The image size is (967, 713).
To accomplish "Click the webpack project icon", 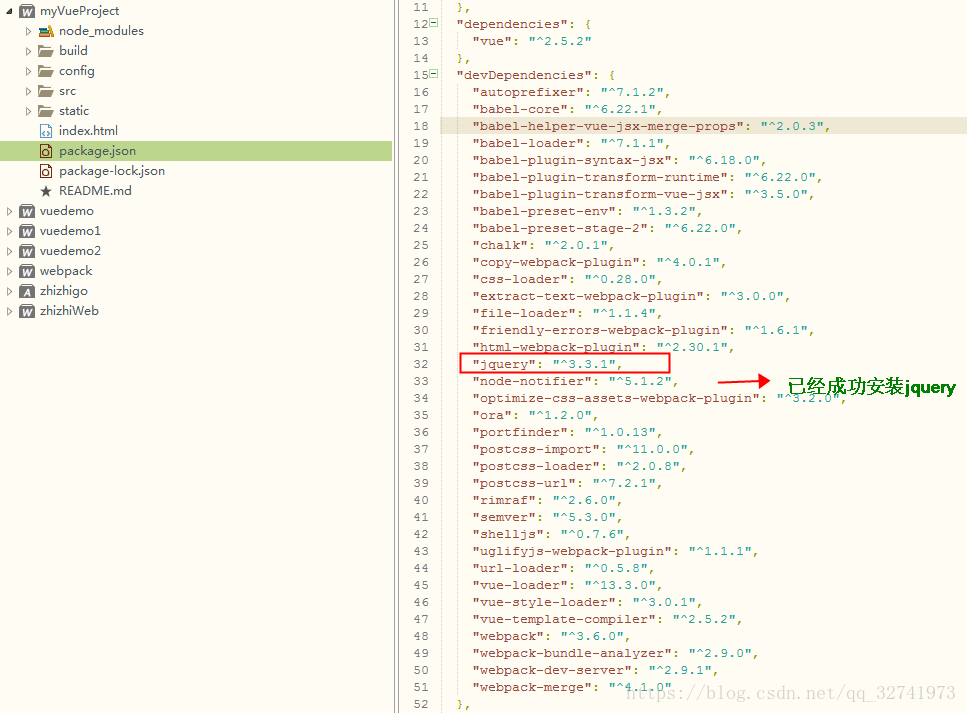I will (x=27, y=271).
